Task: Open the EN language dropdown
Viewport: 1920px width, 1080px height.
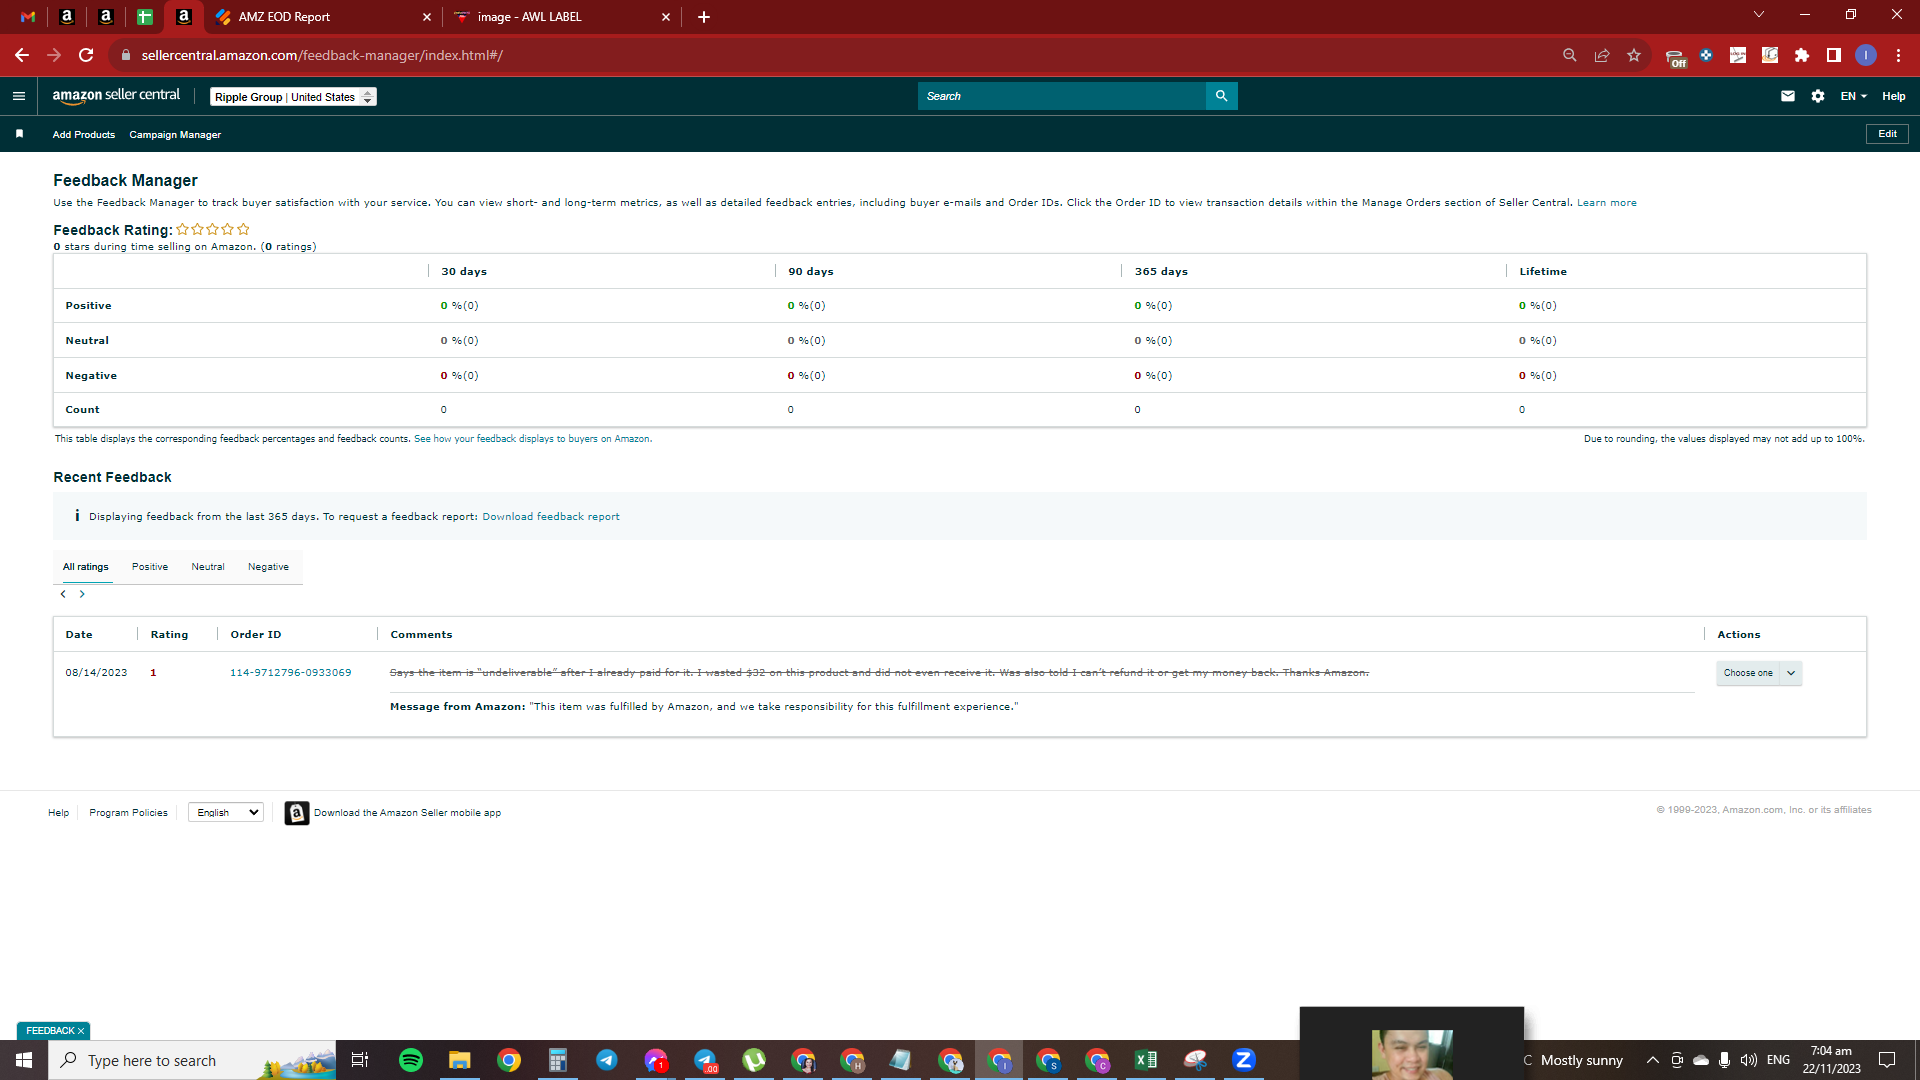Action: click(x=1853, y=96)
